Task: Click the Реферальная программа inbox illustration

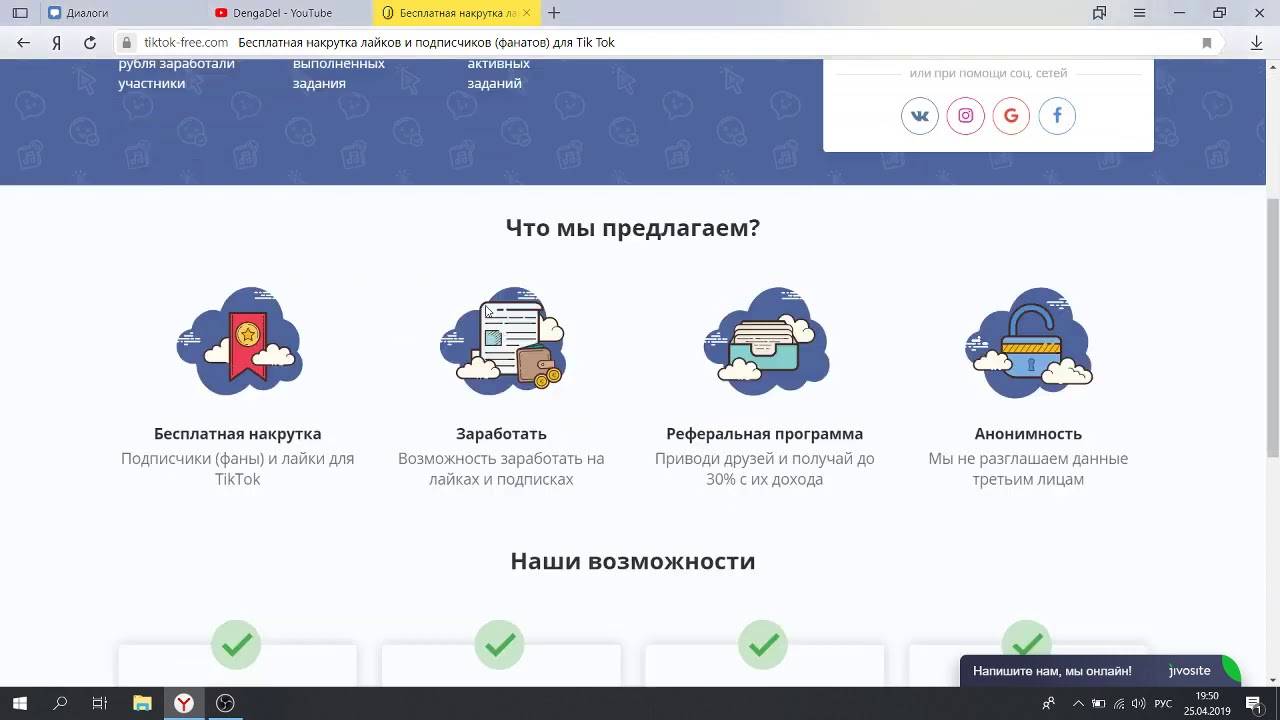Action: (765, 342)
